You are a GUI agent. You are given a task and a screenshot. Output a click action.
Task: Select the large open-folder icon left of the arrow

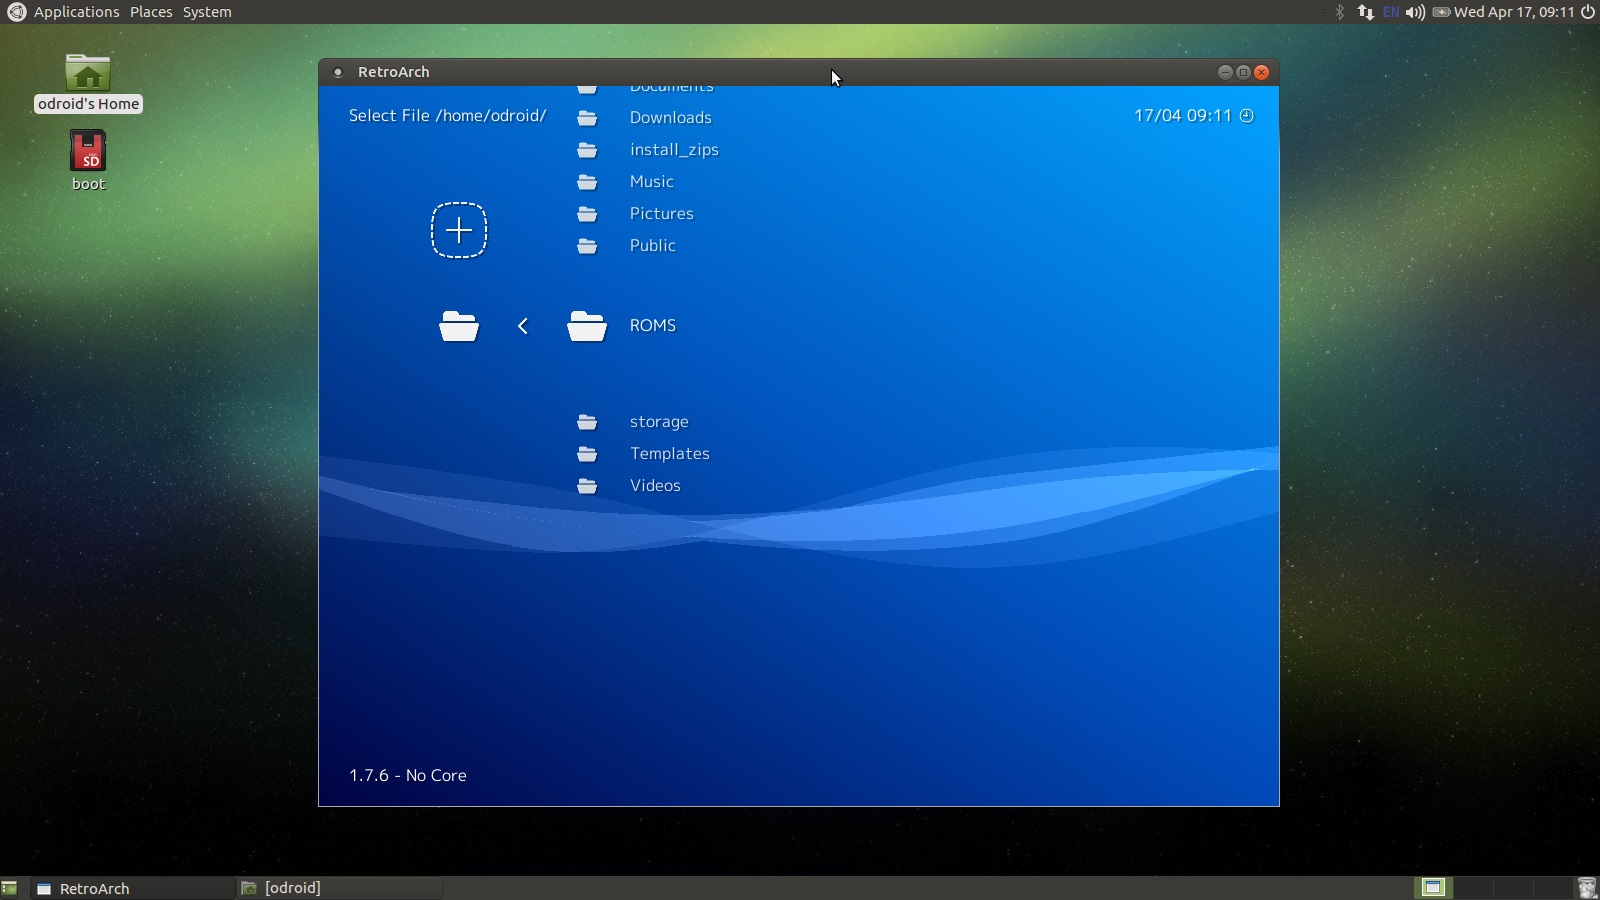[x=459, y=326]
